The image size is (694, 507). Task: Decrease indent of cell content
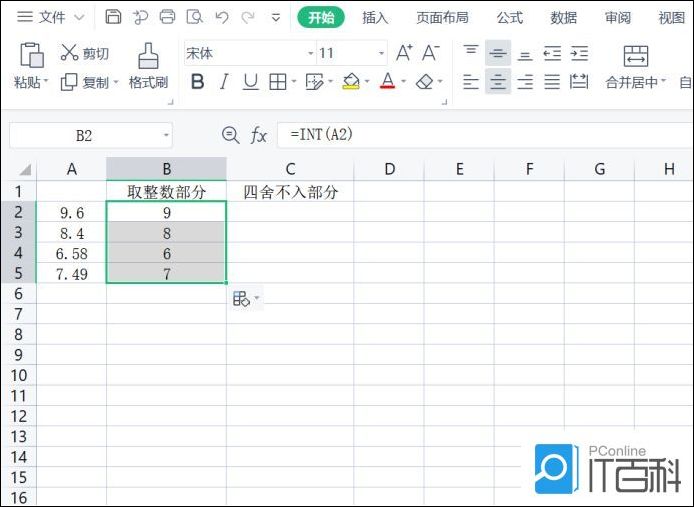click(552, 53)
